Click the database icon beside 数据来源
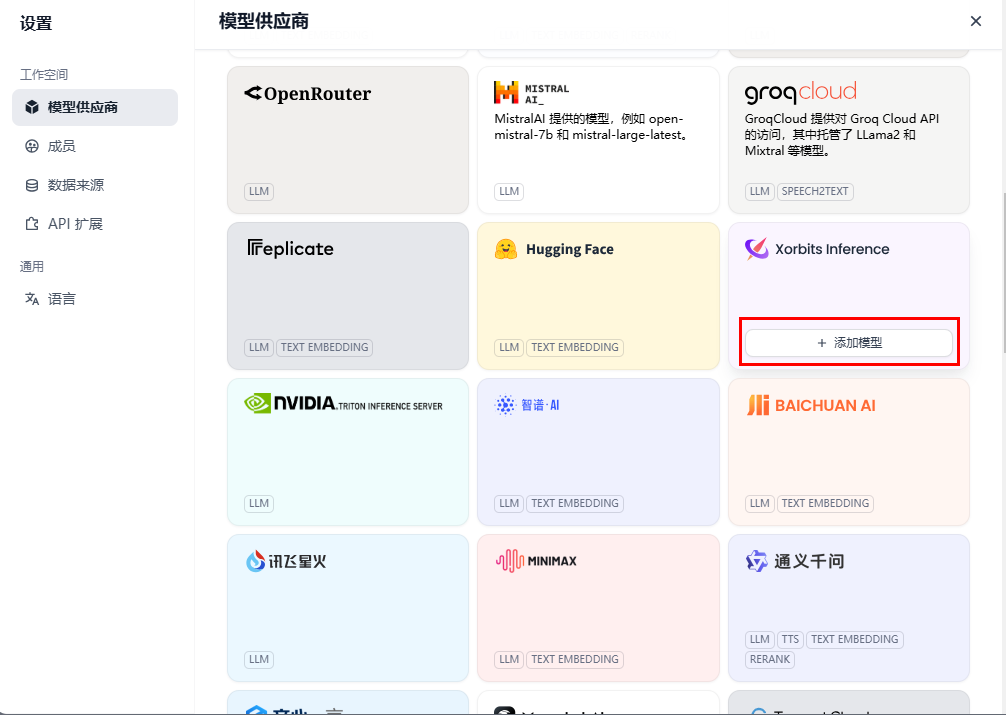The image size is (1006, 715). coord(31,185)
